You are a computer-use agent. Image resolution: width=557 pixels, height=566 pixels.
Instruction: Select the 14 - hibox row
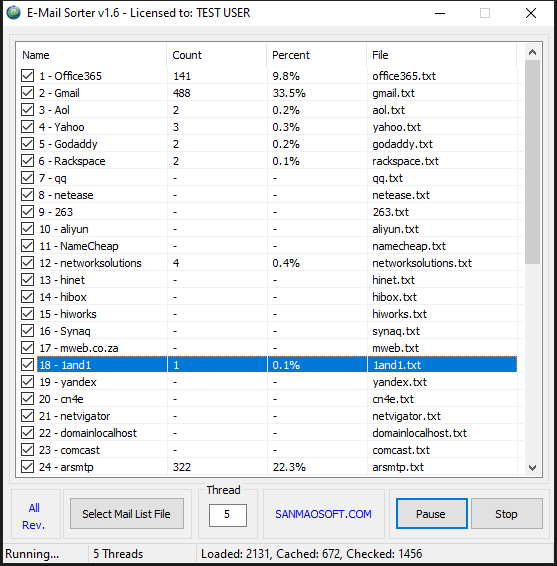(267, 297)
